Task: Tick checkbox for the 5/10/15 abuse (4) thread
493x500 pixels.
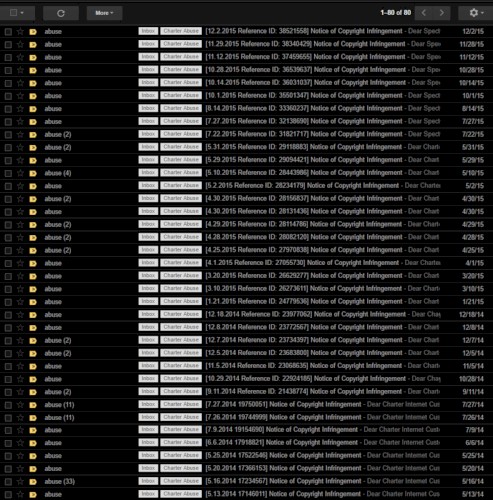Action: 8,173
